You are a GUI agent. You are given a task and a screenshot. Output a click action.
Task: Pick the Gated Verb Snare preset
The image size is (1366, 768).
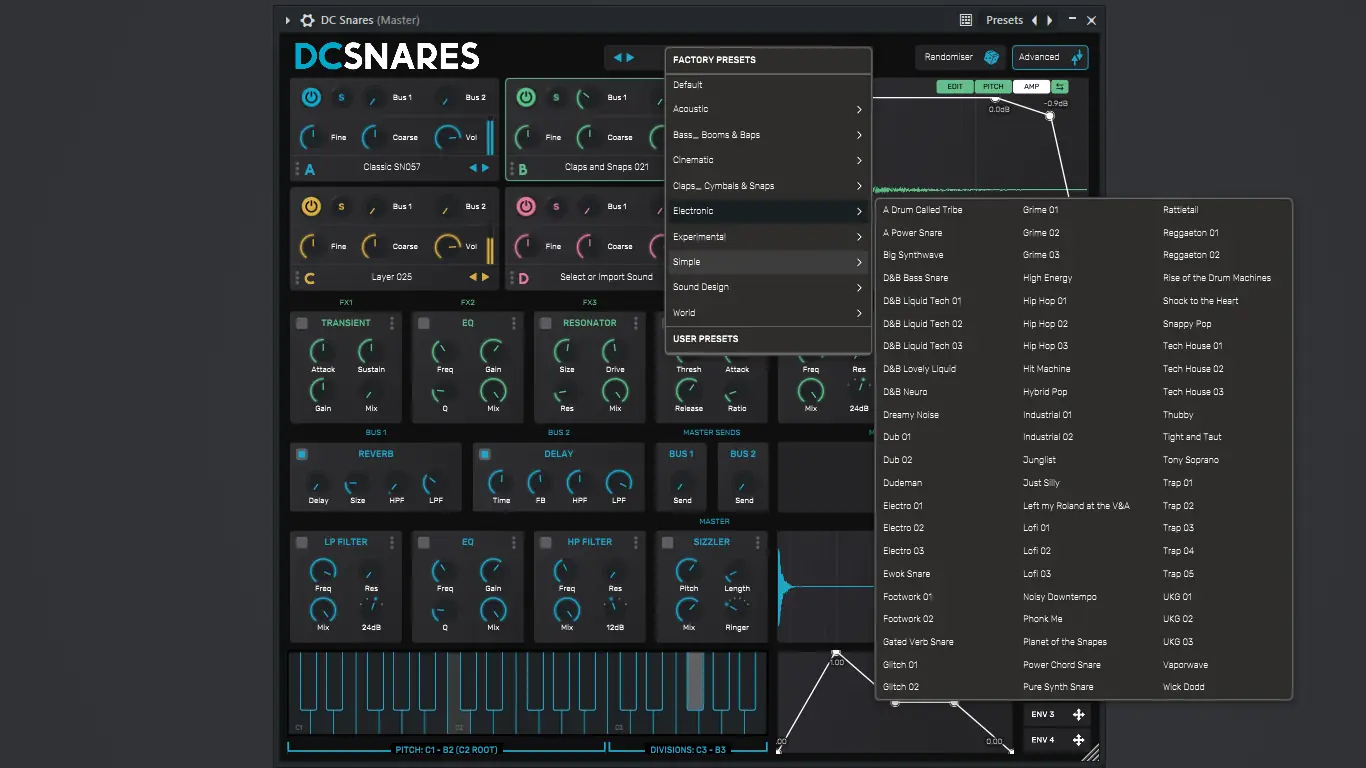click(x=918, y=642)
